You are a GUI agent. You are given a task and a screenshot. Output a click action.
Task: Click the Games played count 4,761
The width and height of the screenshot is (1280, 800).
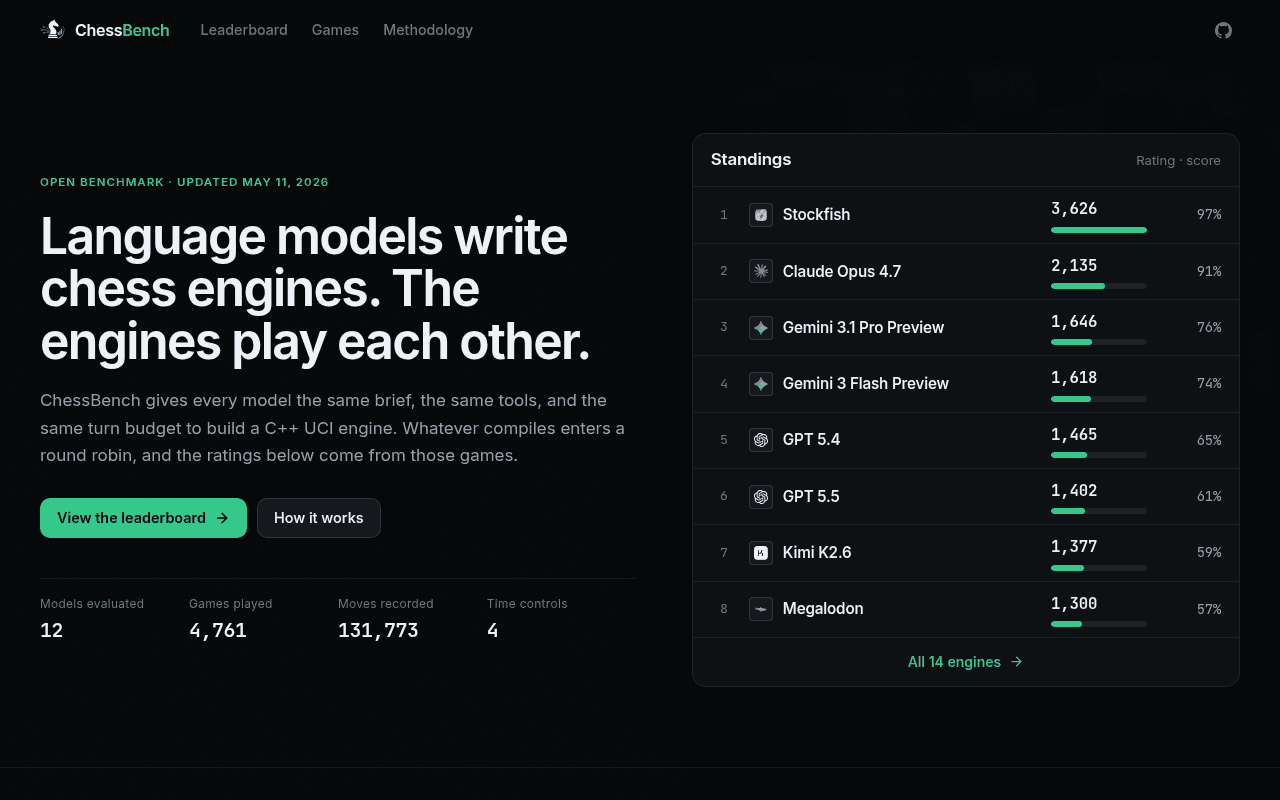coord(218,630)
